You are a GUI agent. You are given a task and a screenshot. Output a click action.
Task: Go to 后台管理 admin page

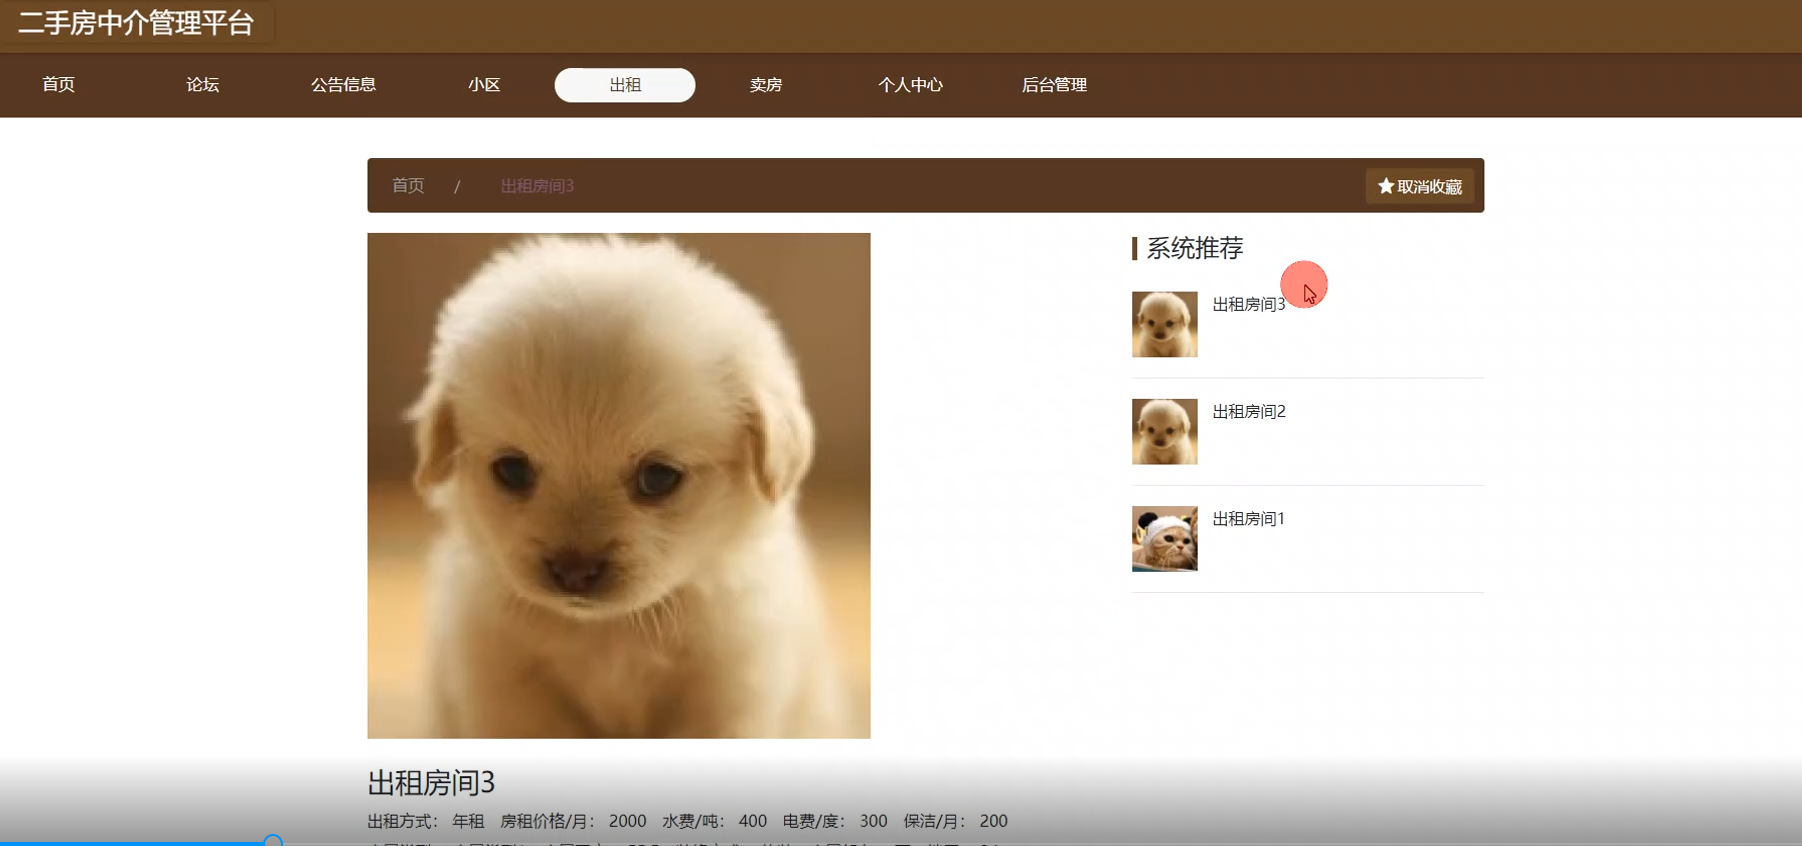click(x=1054, y=85)
